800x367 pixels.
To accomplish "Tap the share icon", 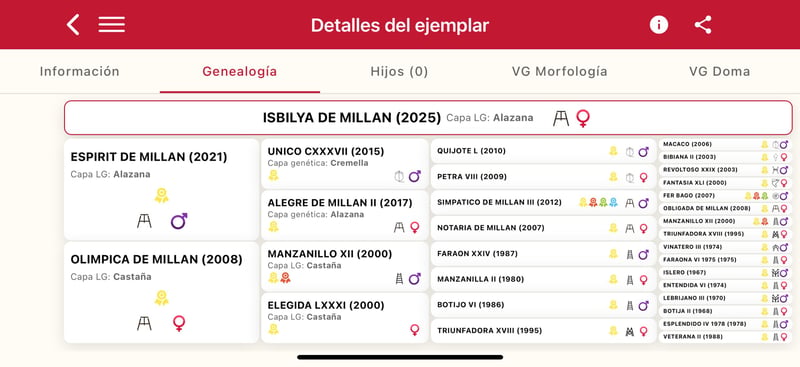I will [703, 25].
